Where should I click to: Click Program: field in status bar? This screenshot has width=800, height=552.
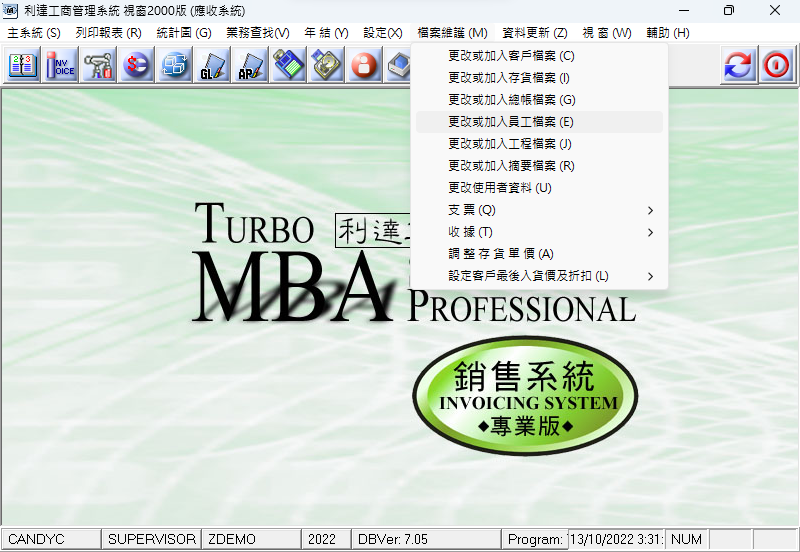coord(535,539)
